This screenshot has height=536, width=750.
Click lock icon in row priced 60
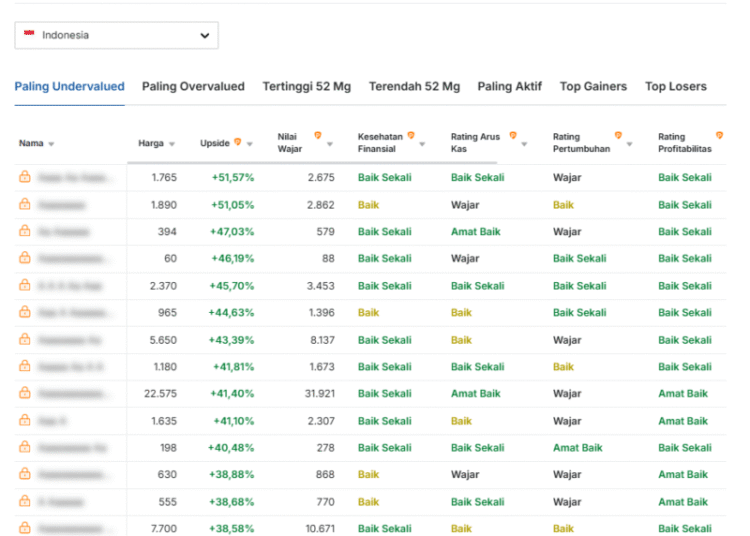pos(25,258)
